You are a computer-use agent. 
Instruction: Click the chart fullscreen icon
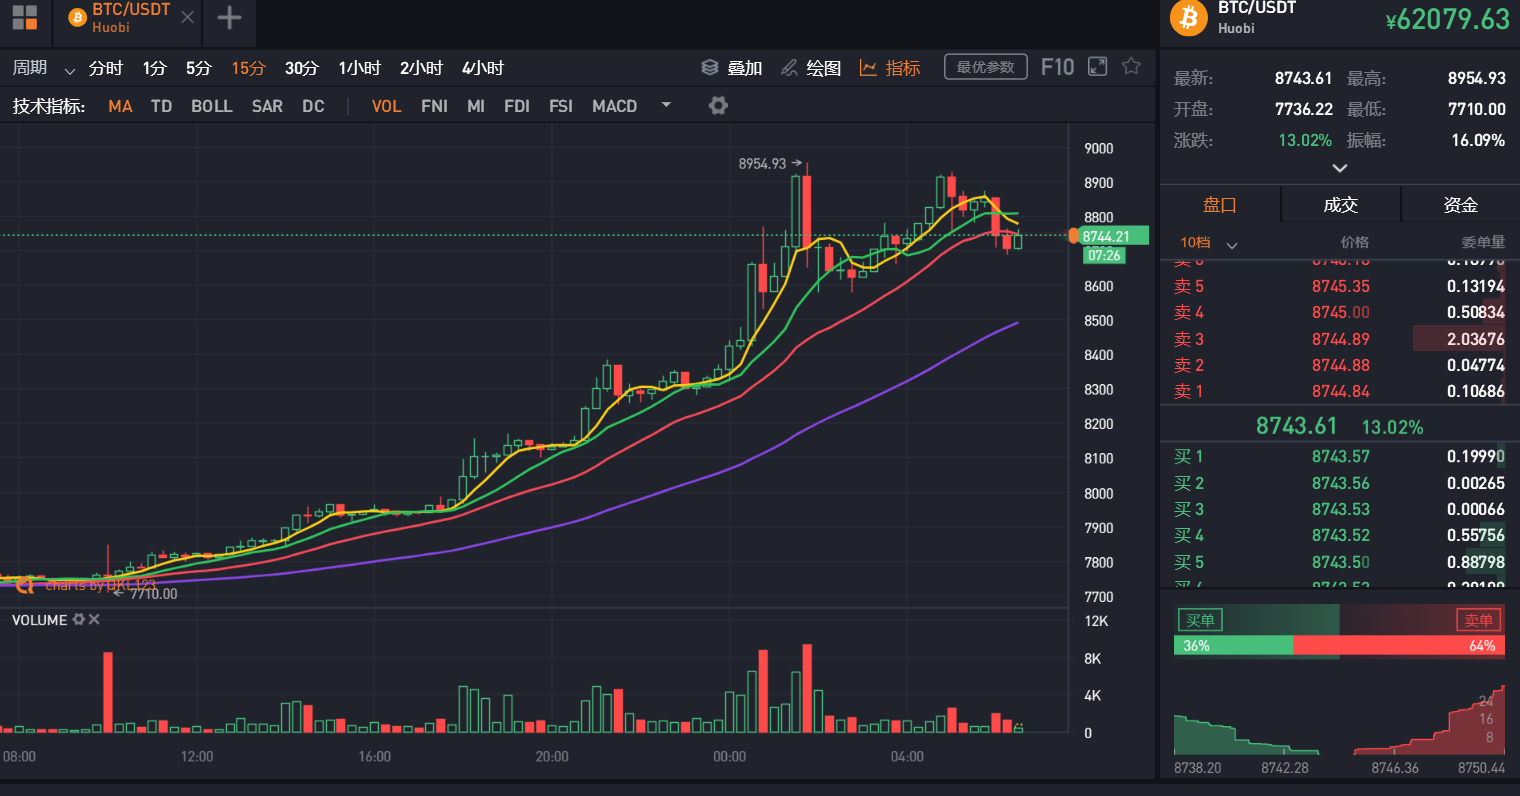[1096, 66]
